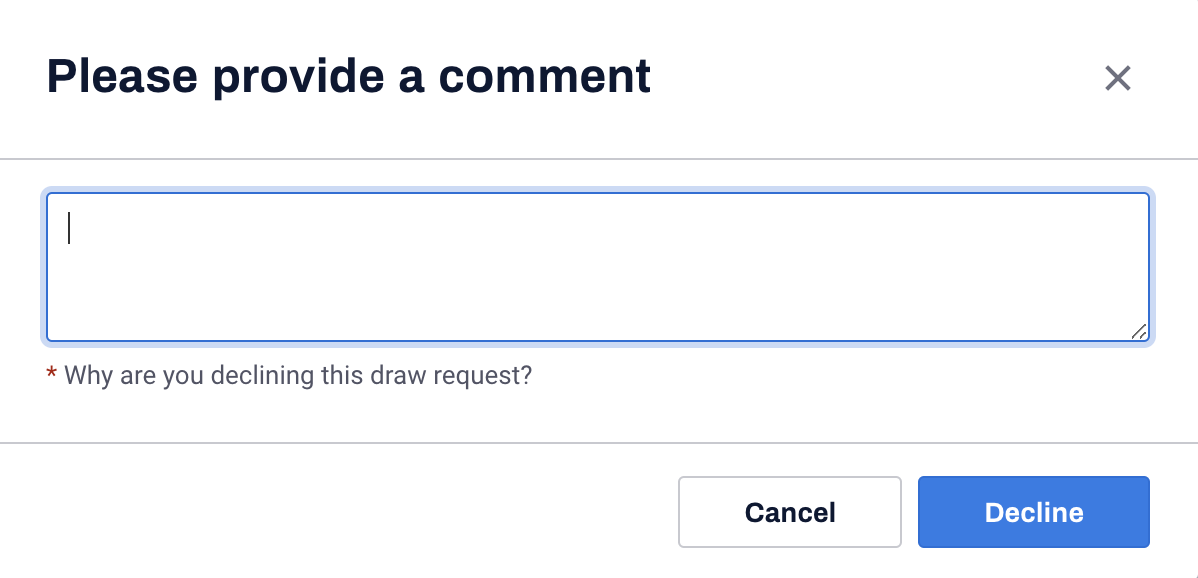Exit the comment modal with the close cross
This screenshot has width=1198, height=578.
(x=1117, y=78)
